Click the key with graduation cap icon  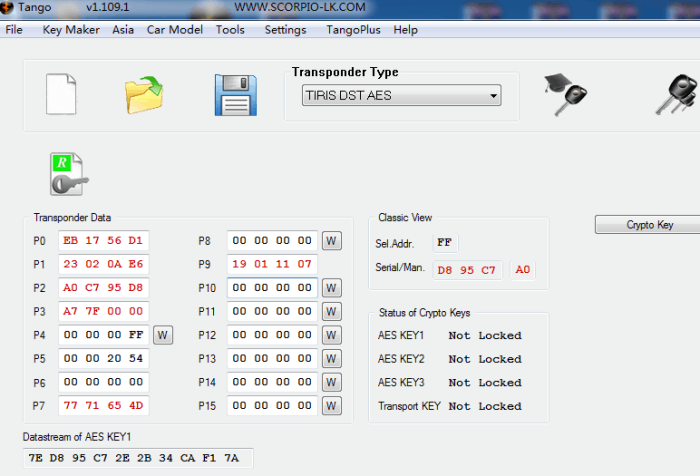[565, 95]
